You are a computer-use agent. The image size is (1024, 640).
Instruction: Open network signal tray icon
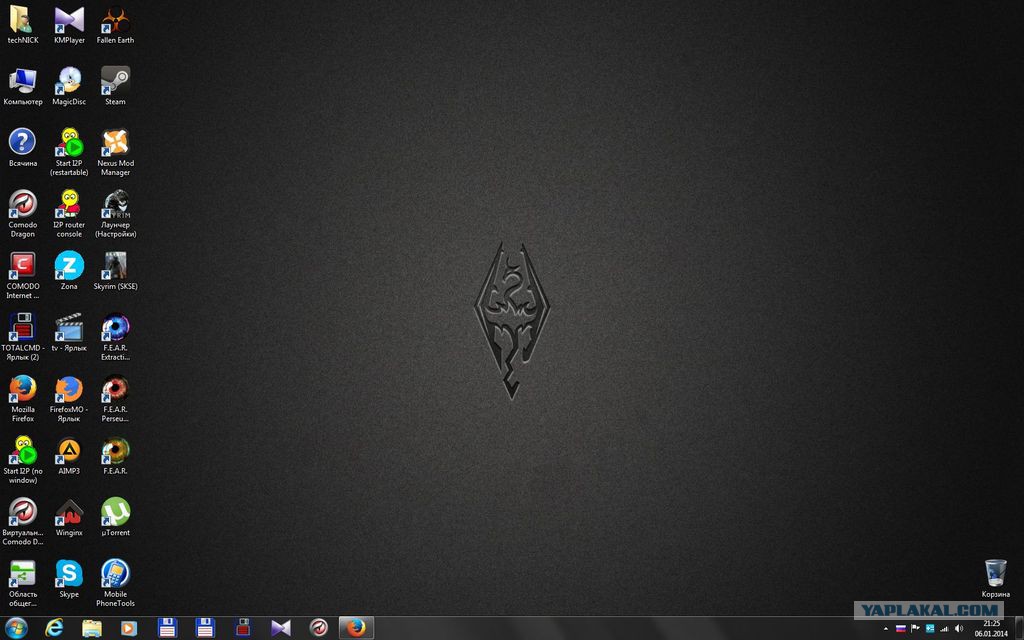(944, 629)
